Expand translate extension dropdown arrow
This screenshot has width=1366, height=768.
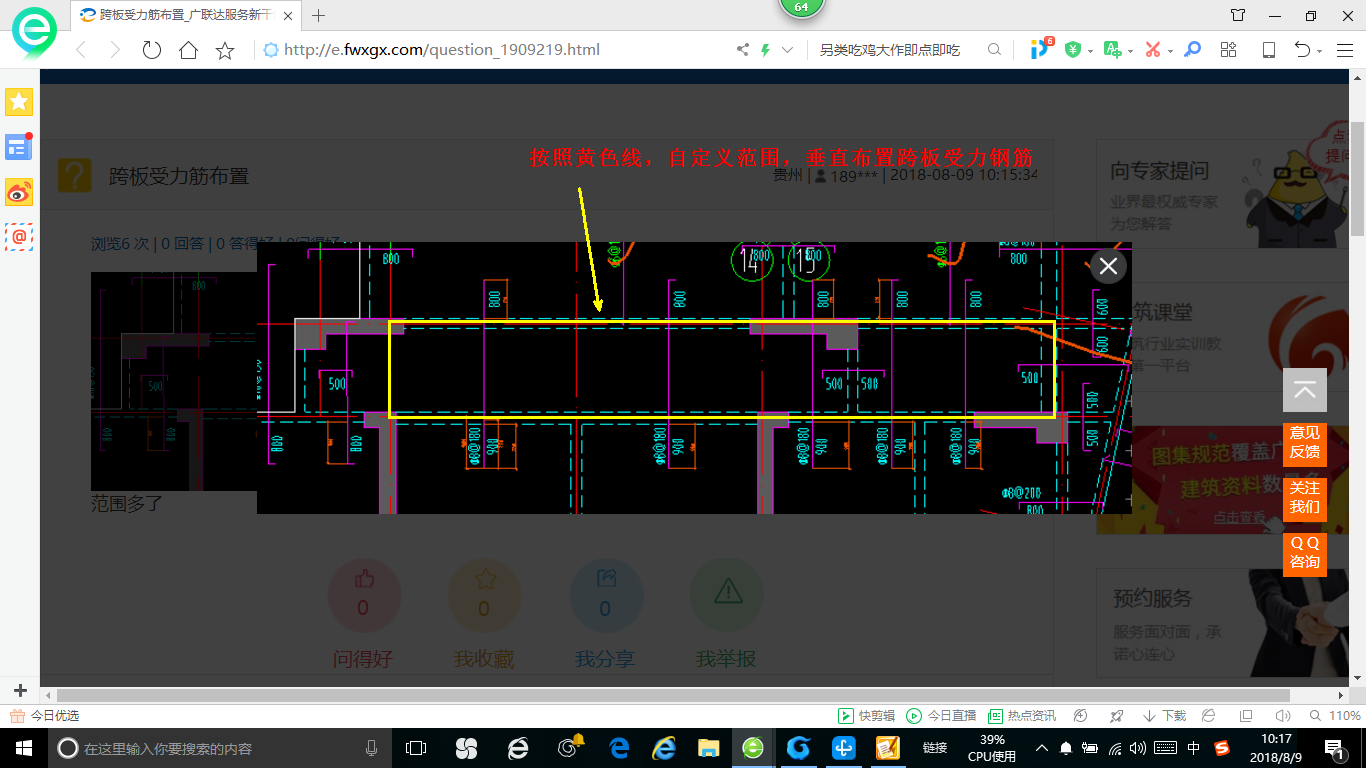(x=1130, y=50)
